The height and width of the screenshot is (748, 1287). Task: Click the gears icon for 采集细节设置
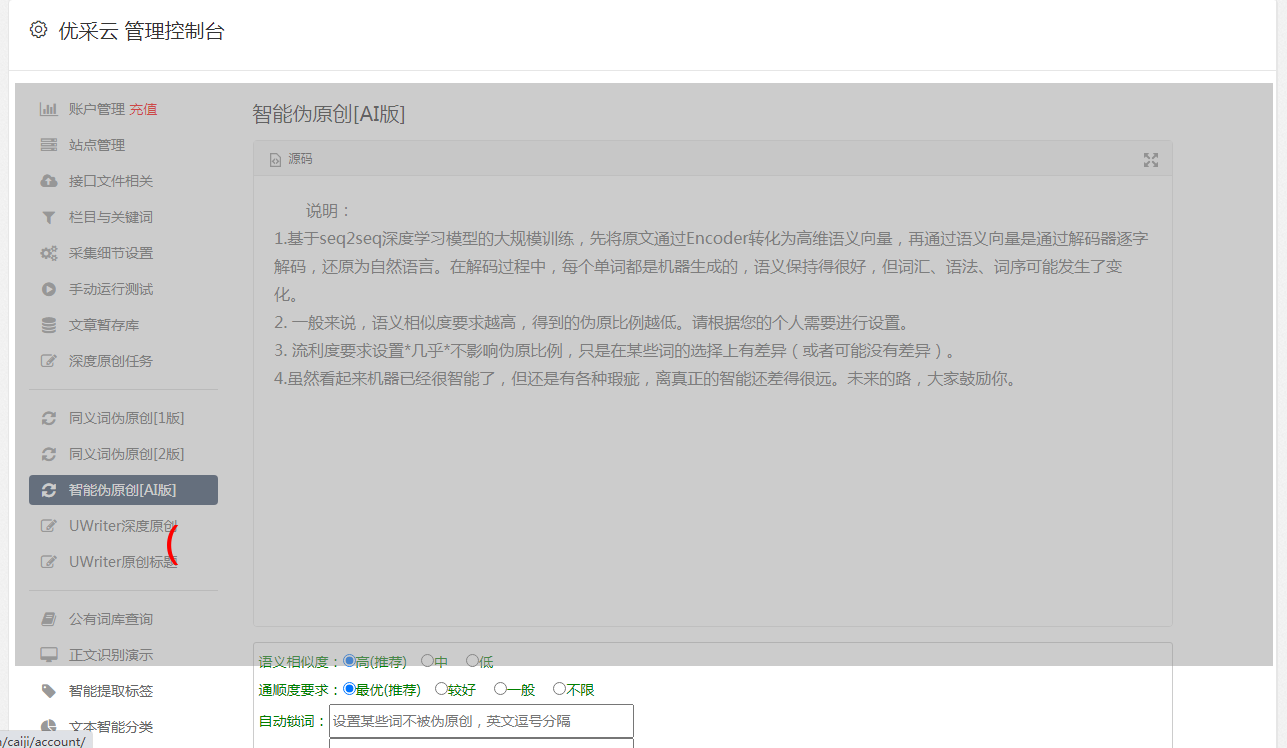pyautogui.click(x=48, y=253)
